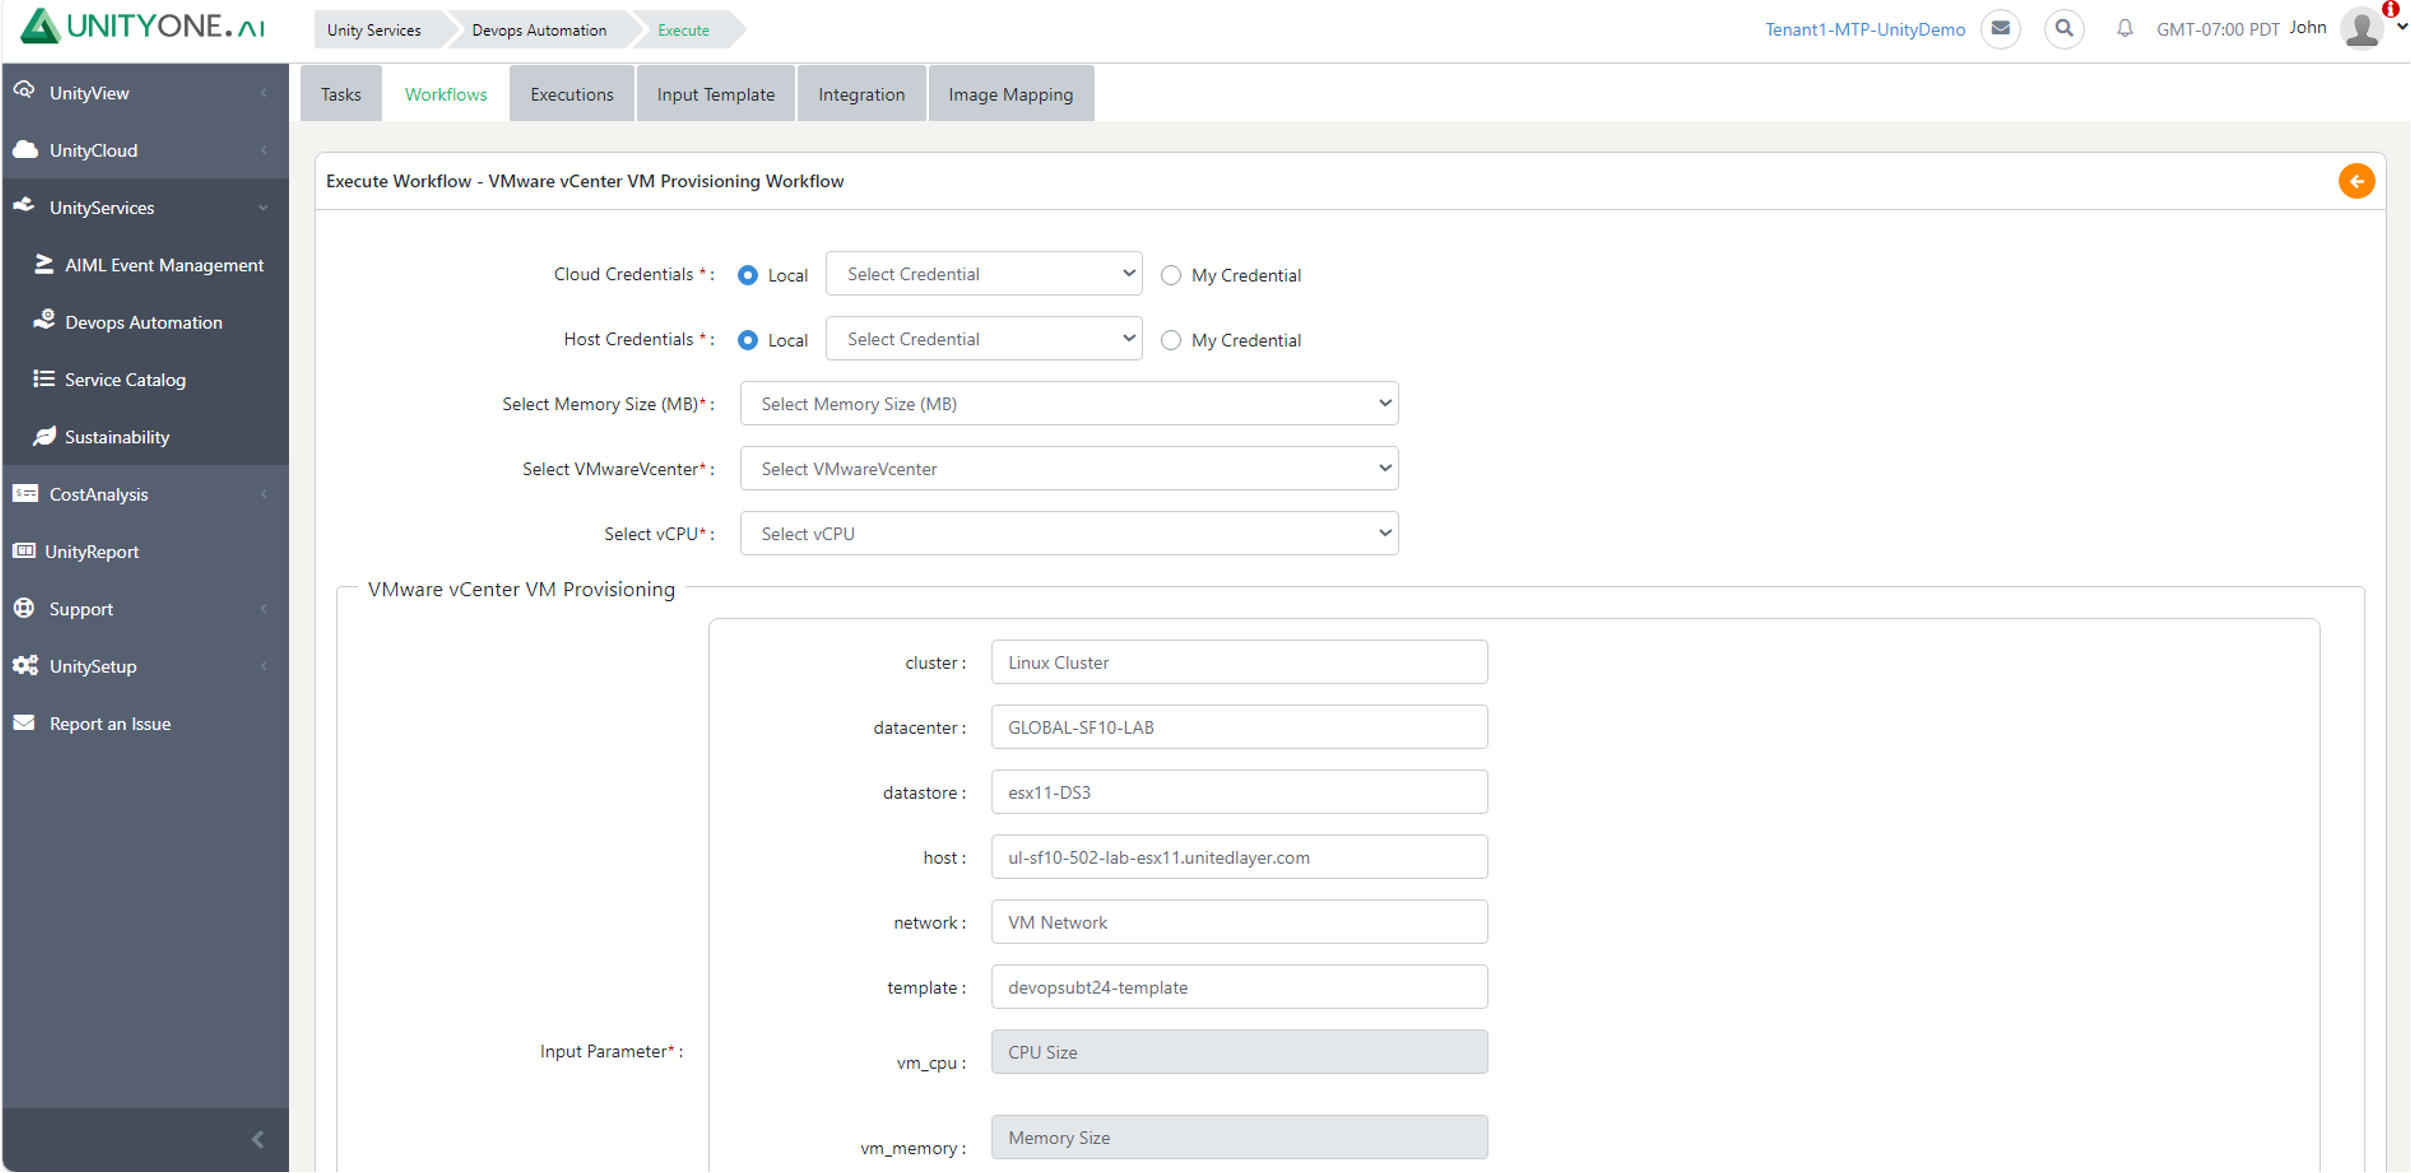Click the host input field

click(1239, 857)
